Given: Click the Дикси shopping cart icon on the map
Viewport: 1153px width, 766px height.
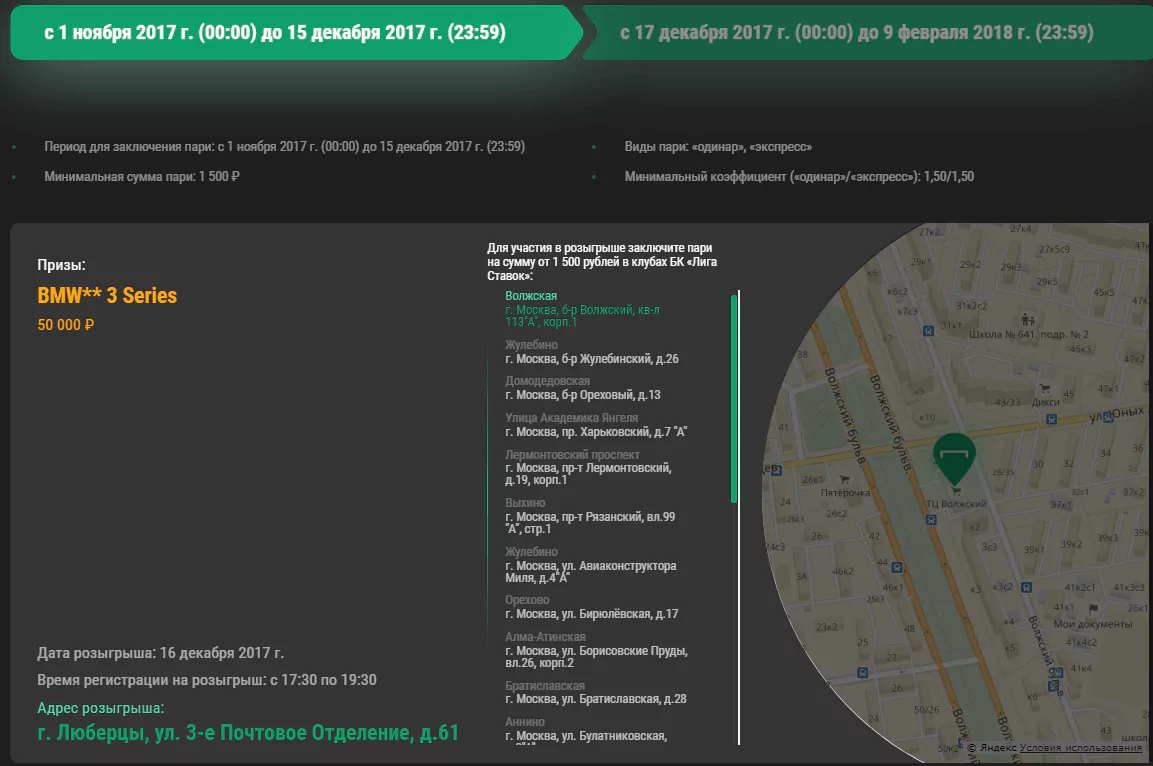Looking at the screenshot, I should [x=1044, y=388].
